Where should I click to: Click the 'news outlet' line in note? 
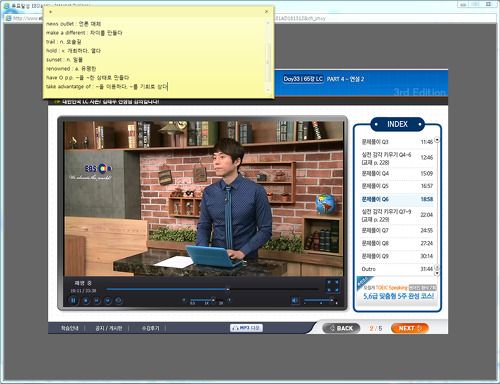coord(73,24)
